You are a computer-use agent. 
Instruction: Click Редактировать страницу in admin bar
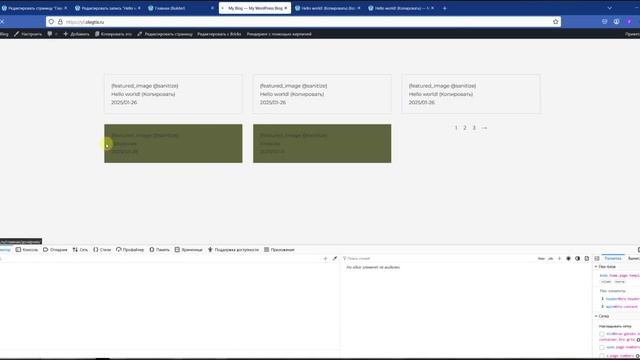pyautogui.click(x=164, y=34)
